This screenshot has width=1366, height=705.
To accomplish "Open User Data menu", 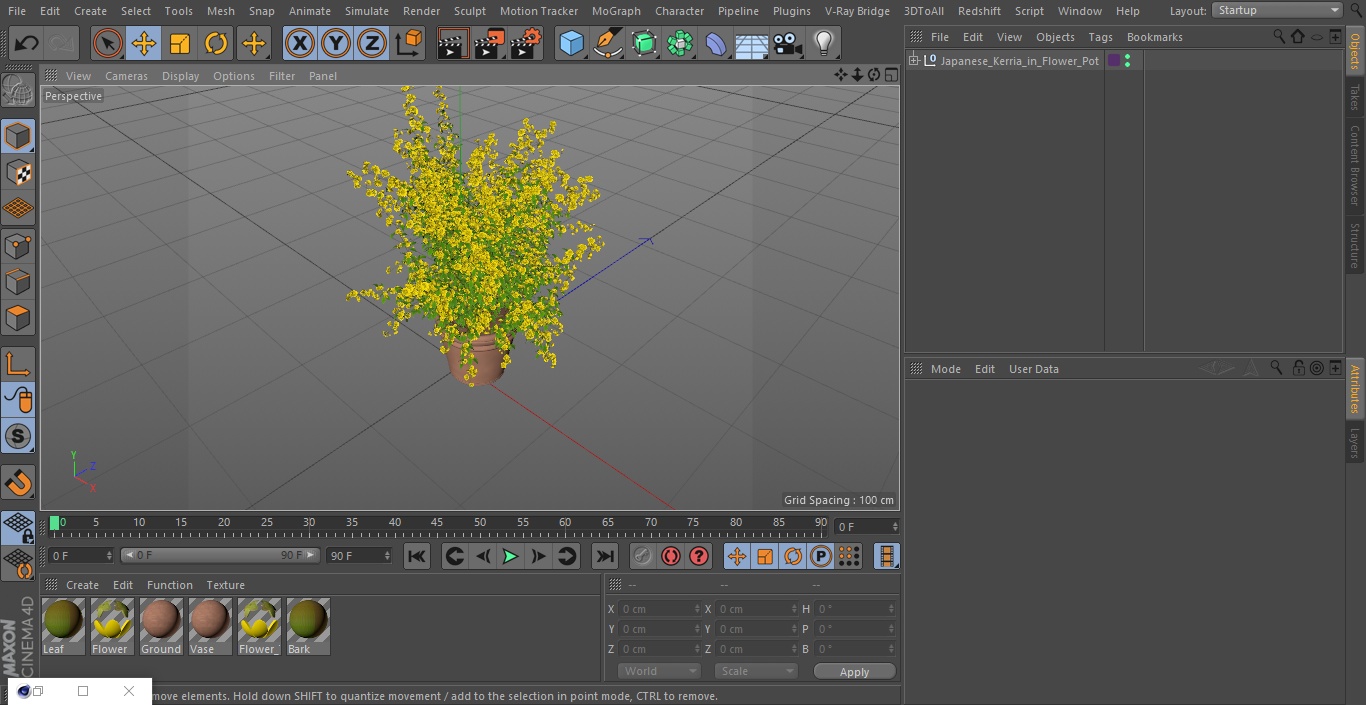I will [x=1033, y=369].
